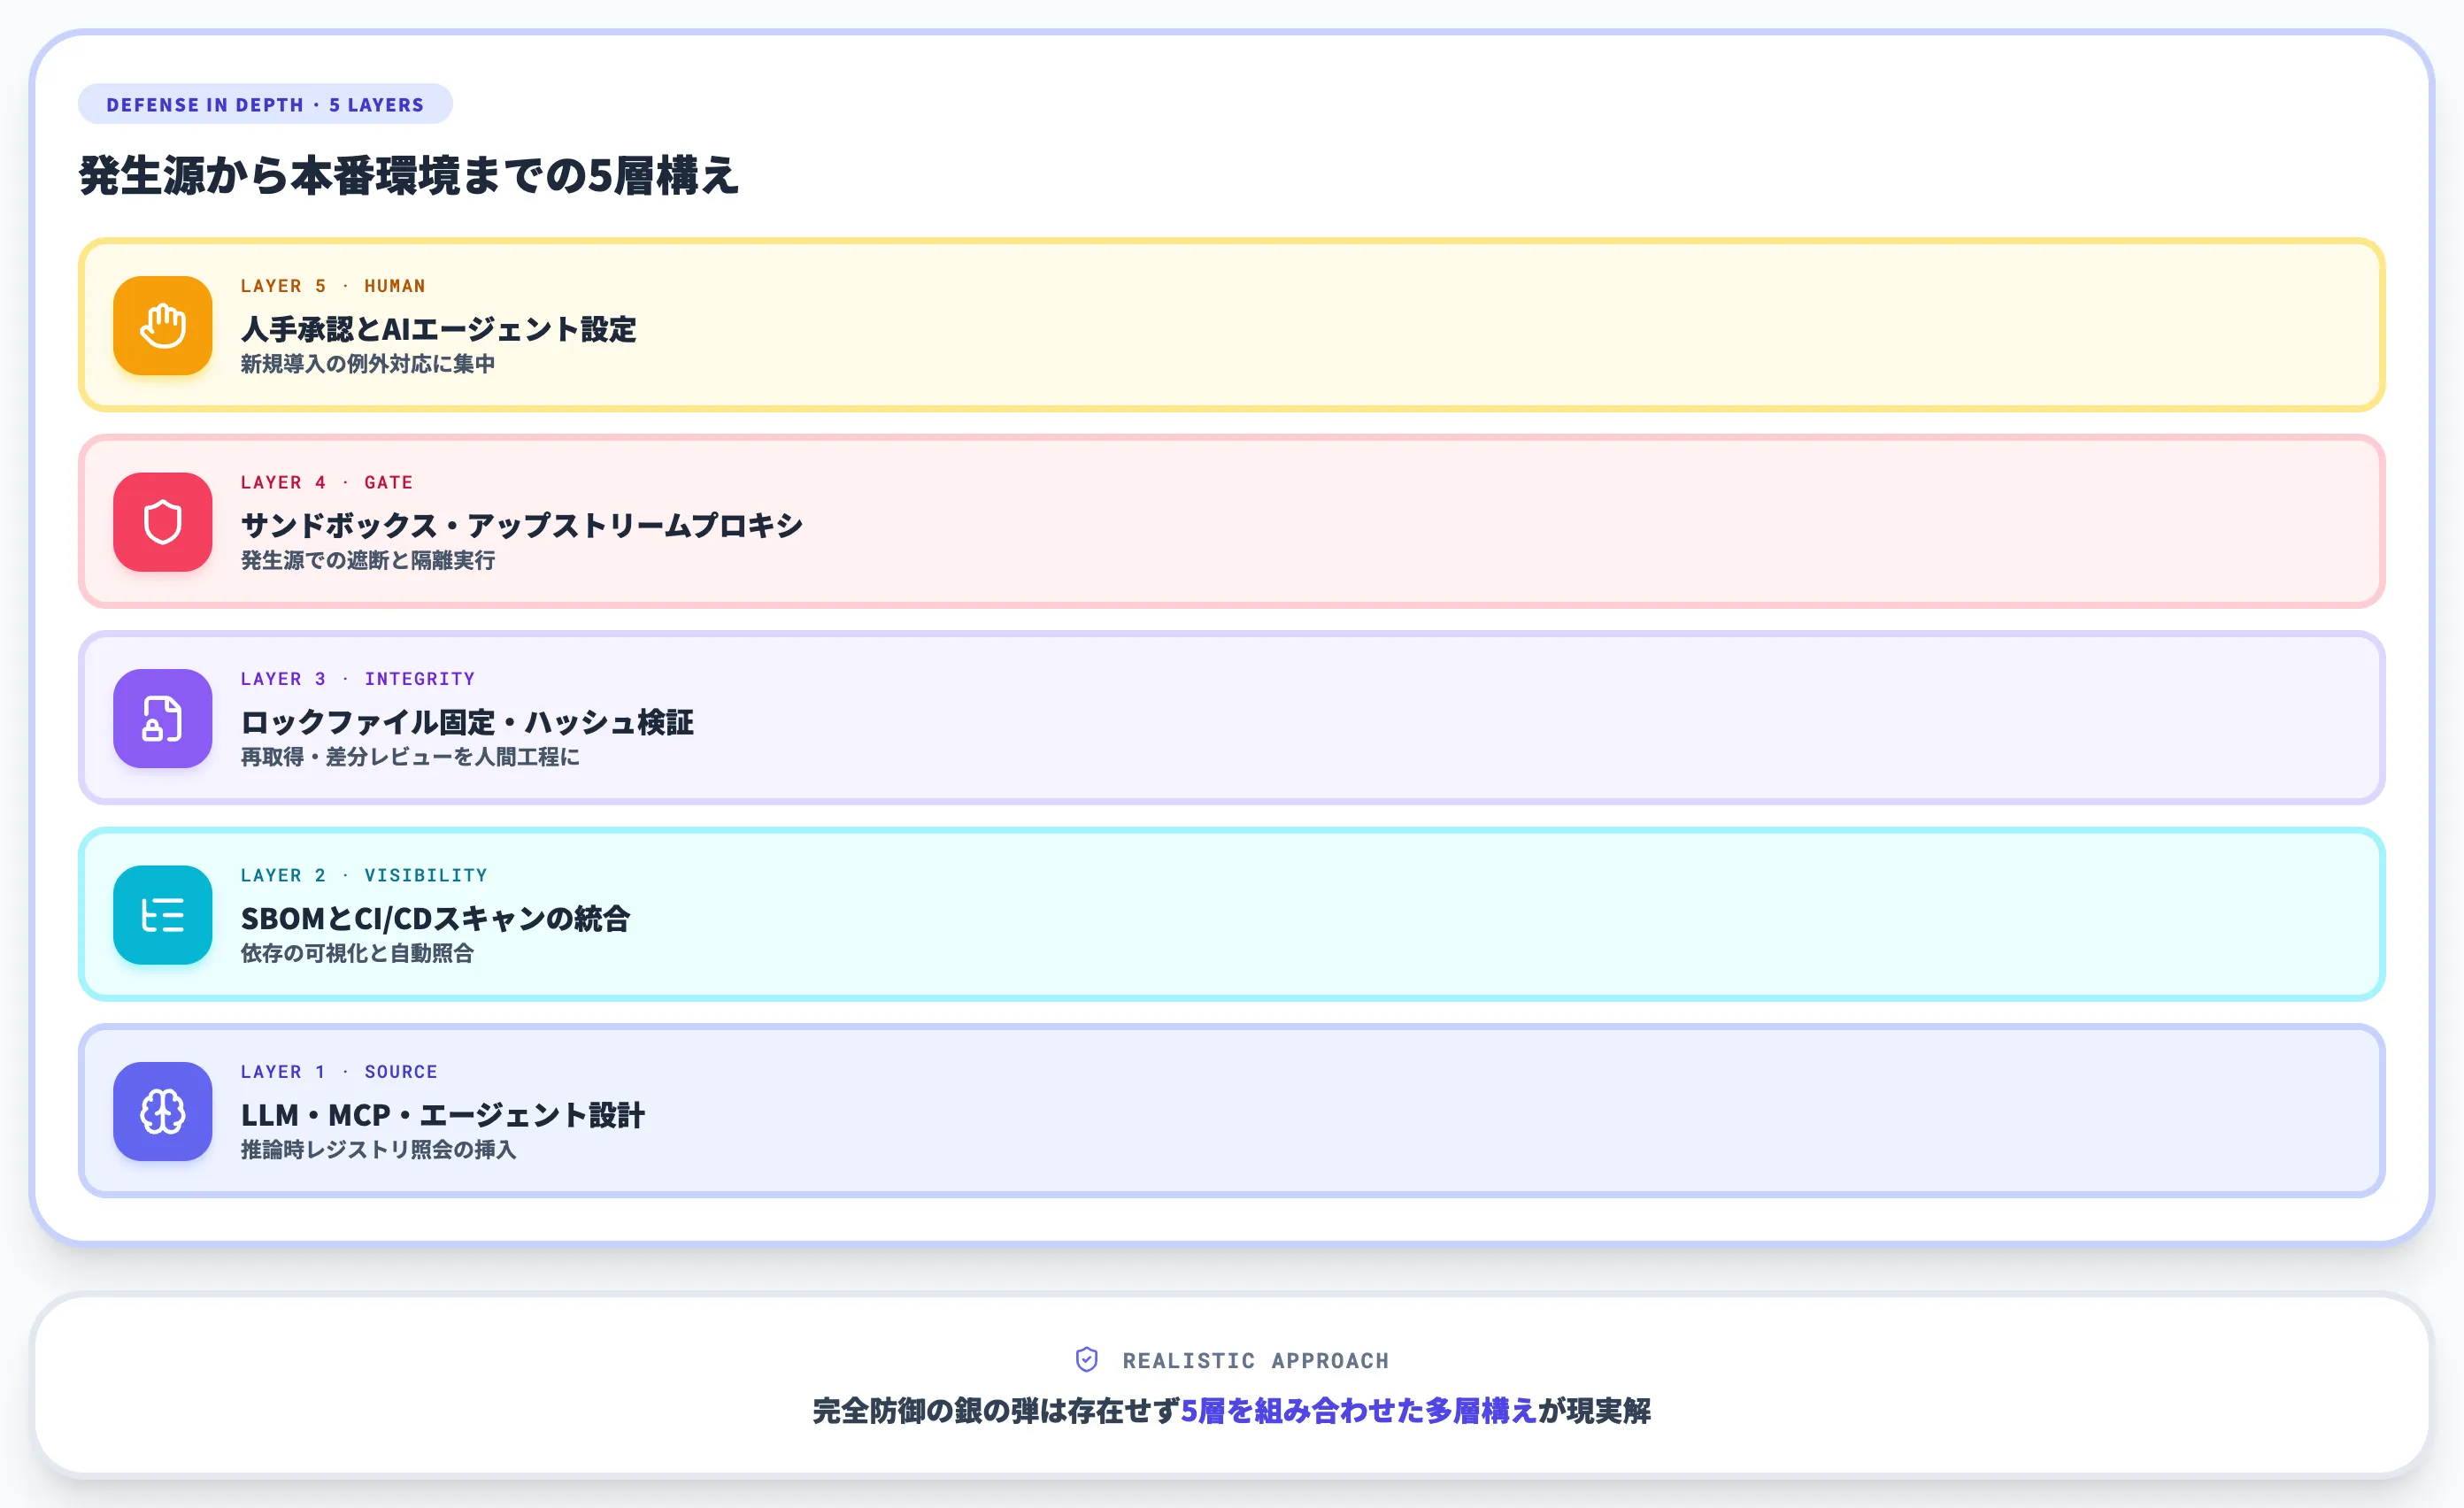Image resolution: width=2464 pixels, height=1508 pixels.
Task: Click the REALISTIC APPROACH caption text
Action: tap(1256, 1360)
